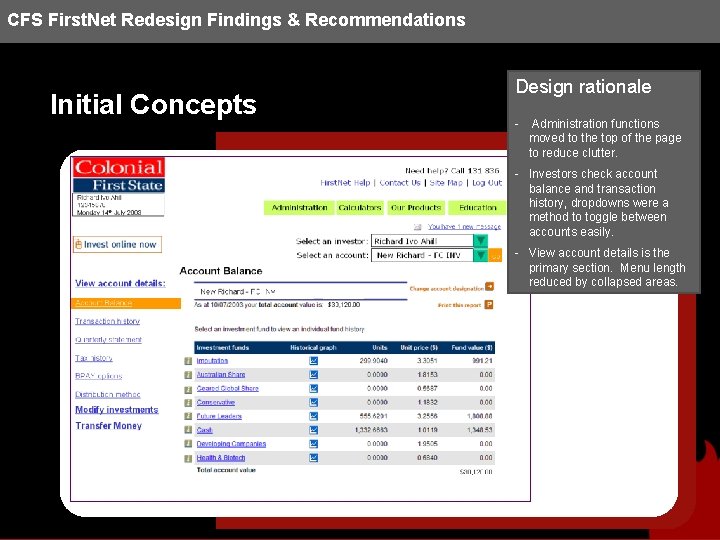
Task: Open the Site Map link
Action: click(x=446, y=183)
